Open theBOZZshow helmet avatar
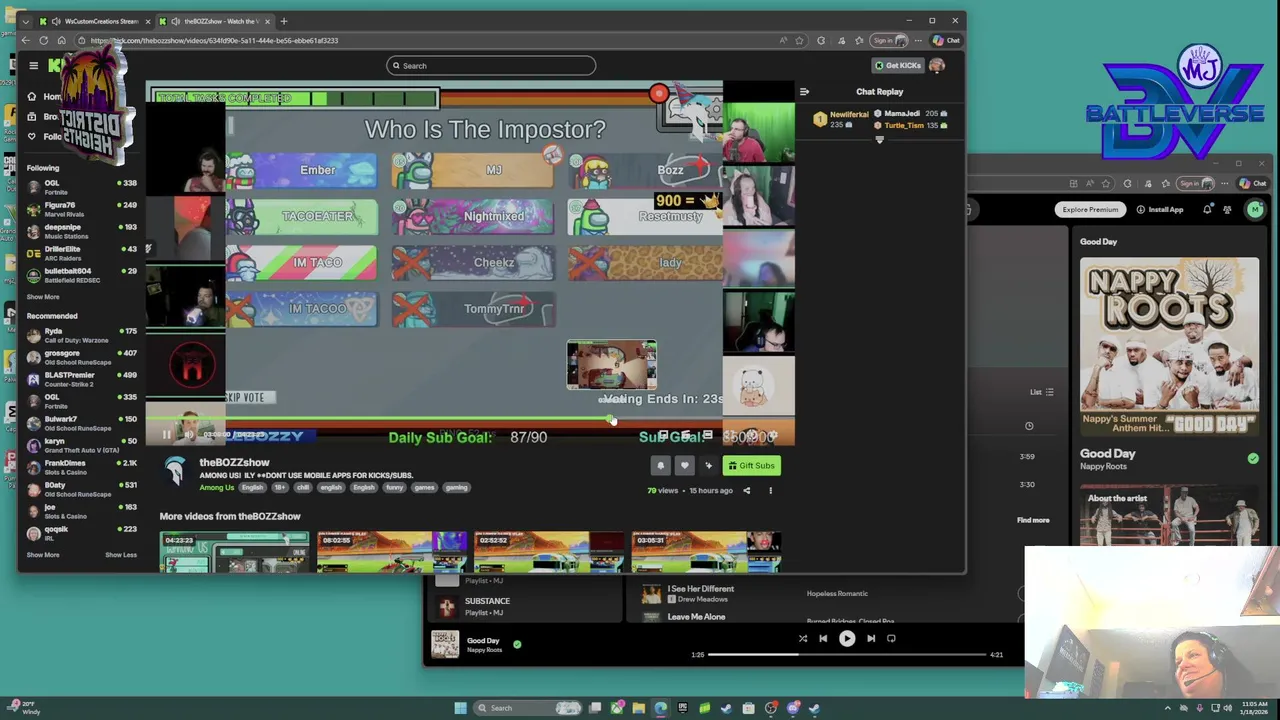Screen dimensions: 1280x720 pyautogui.click(x=175, y=471)
